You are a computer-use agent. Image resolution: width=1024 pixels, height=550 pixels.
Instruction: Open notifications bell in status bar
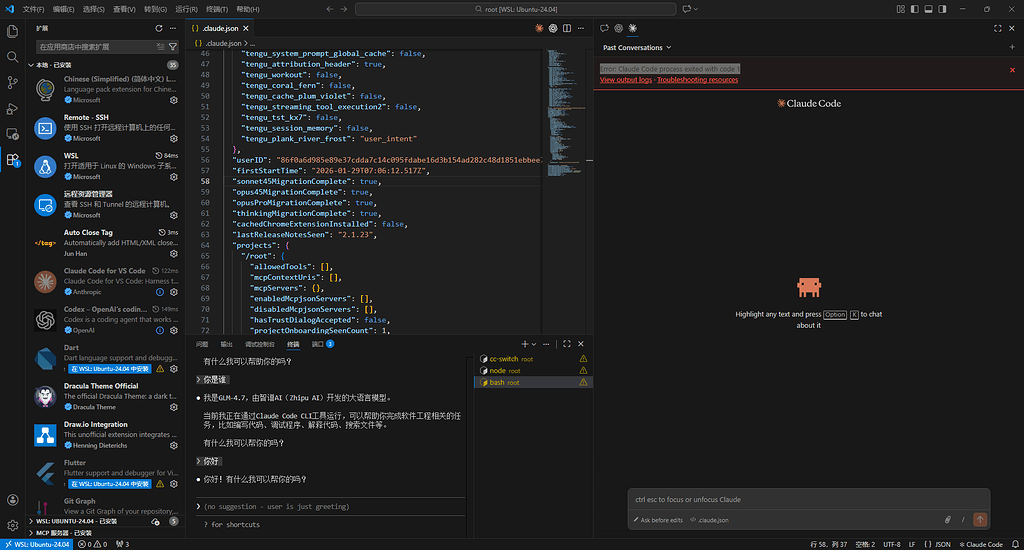tap(1015, 544)
